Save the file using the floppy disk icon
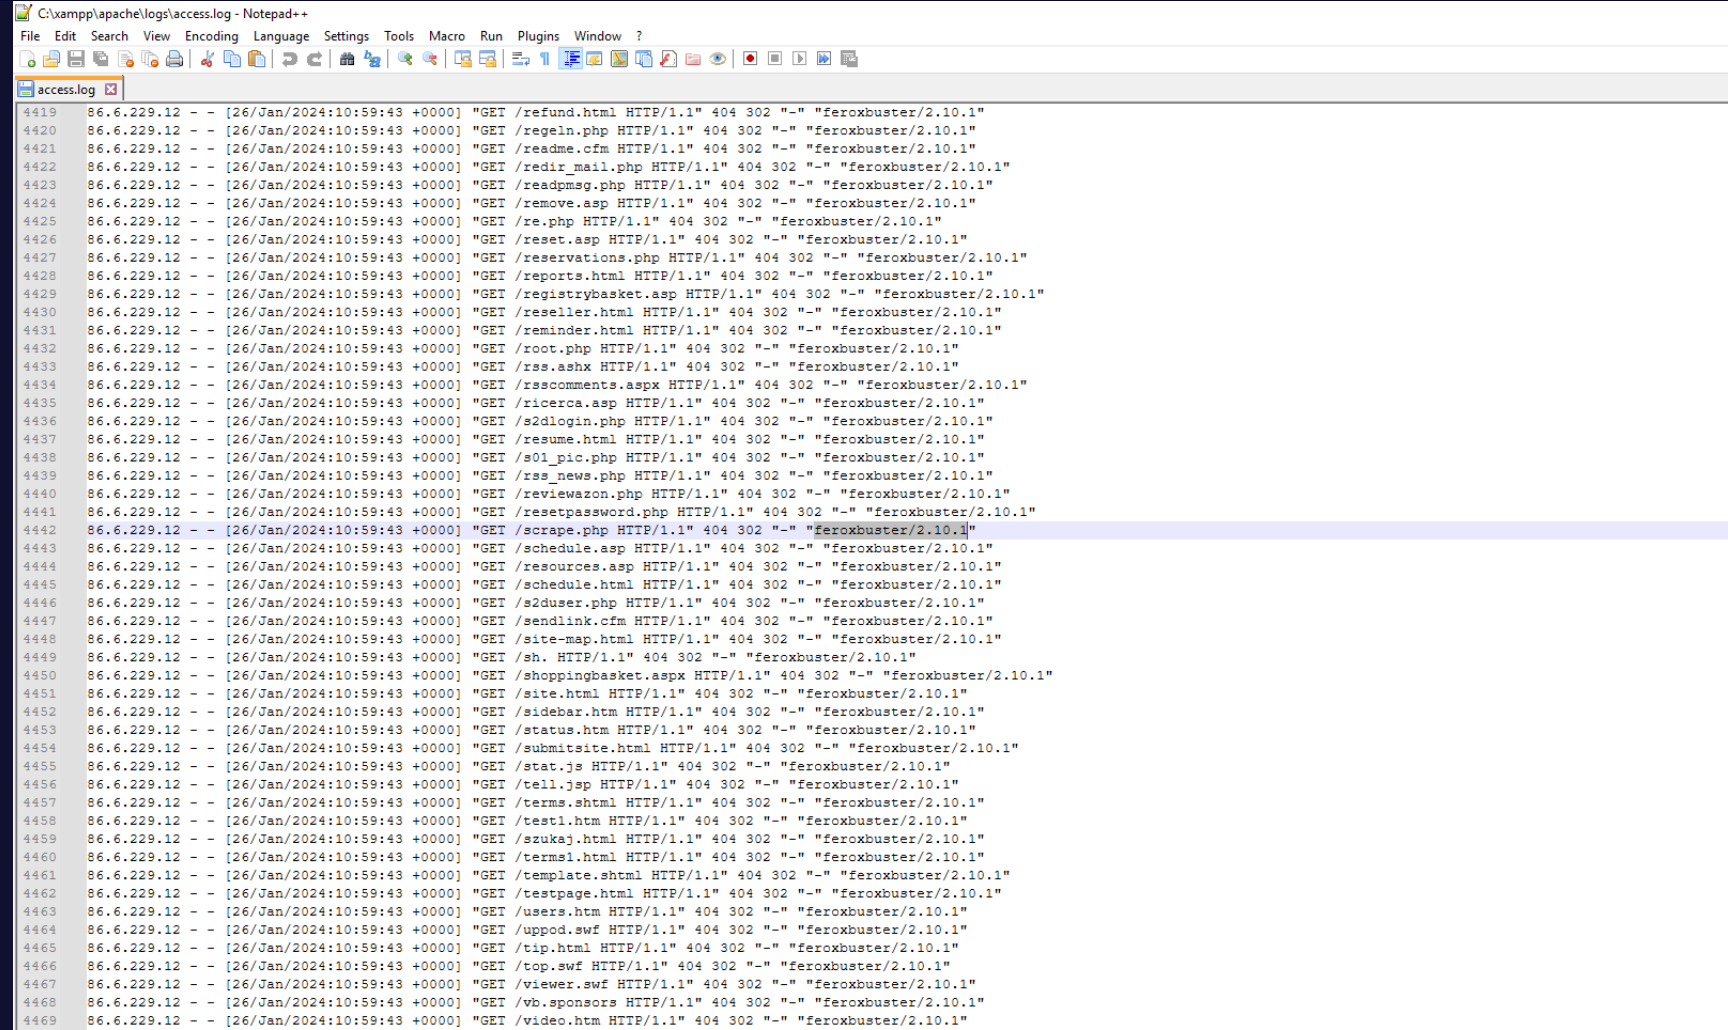This screenshot has width=1728, height=1030. point(76,59)
